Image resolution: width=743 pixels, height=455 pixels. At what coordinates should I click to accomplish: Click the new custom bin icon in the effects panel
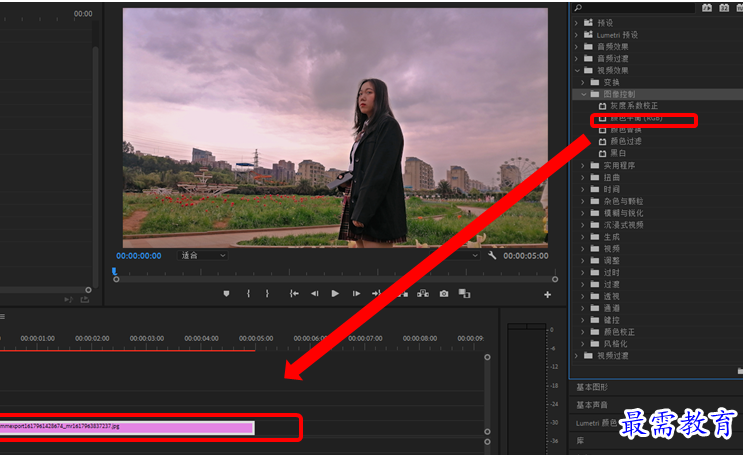point(740,371)
